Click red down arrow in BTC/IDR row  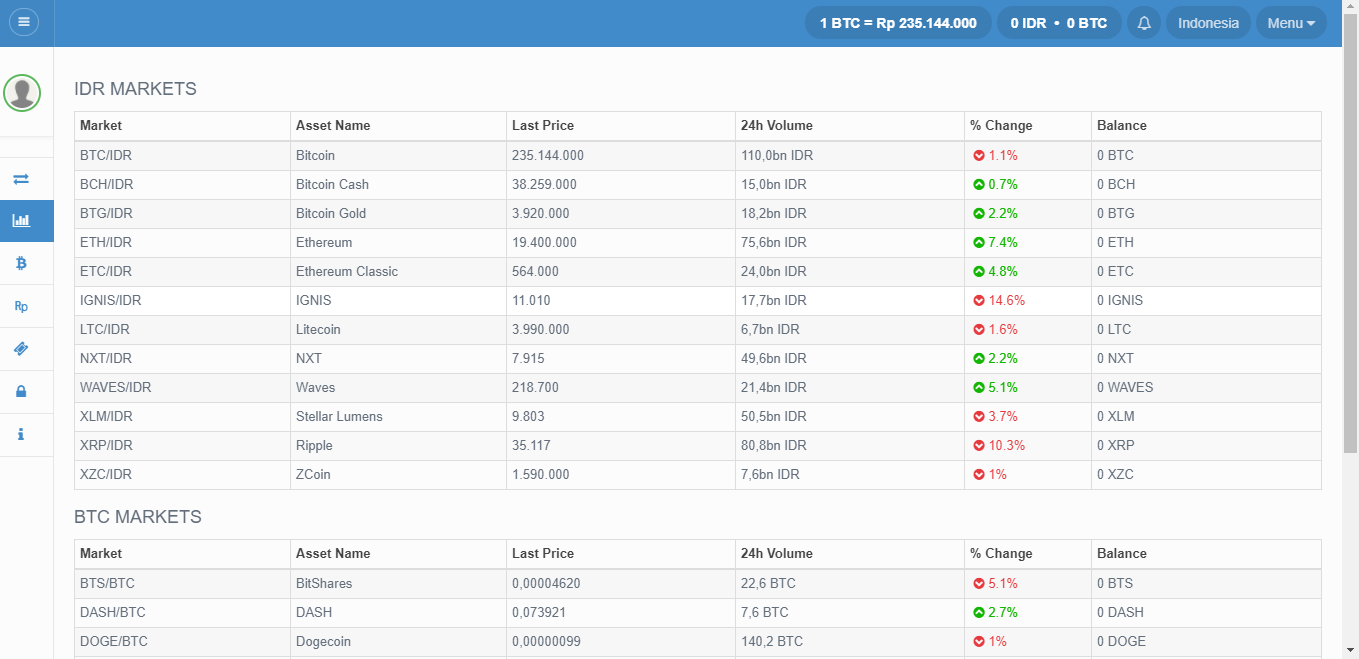[979, 156]
